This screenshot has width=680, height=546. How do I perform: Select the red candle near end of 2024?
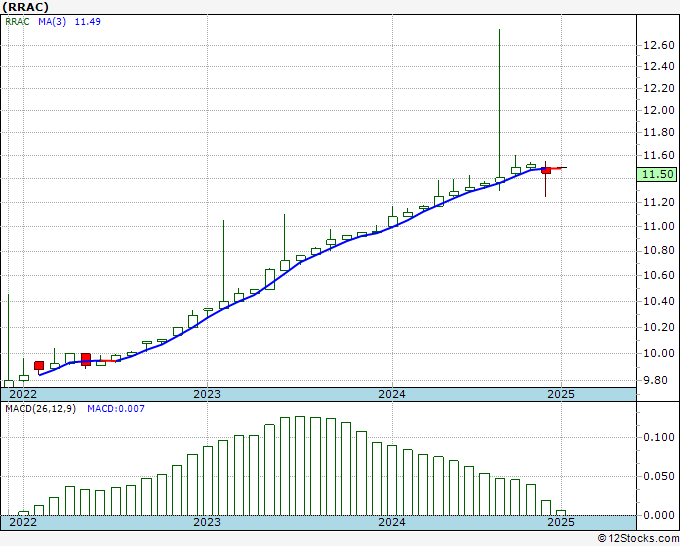click(546, 171)
